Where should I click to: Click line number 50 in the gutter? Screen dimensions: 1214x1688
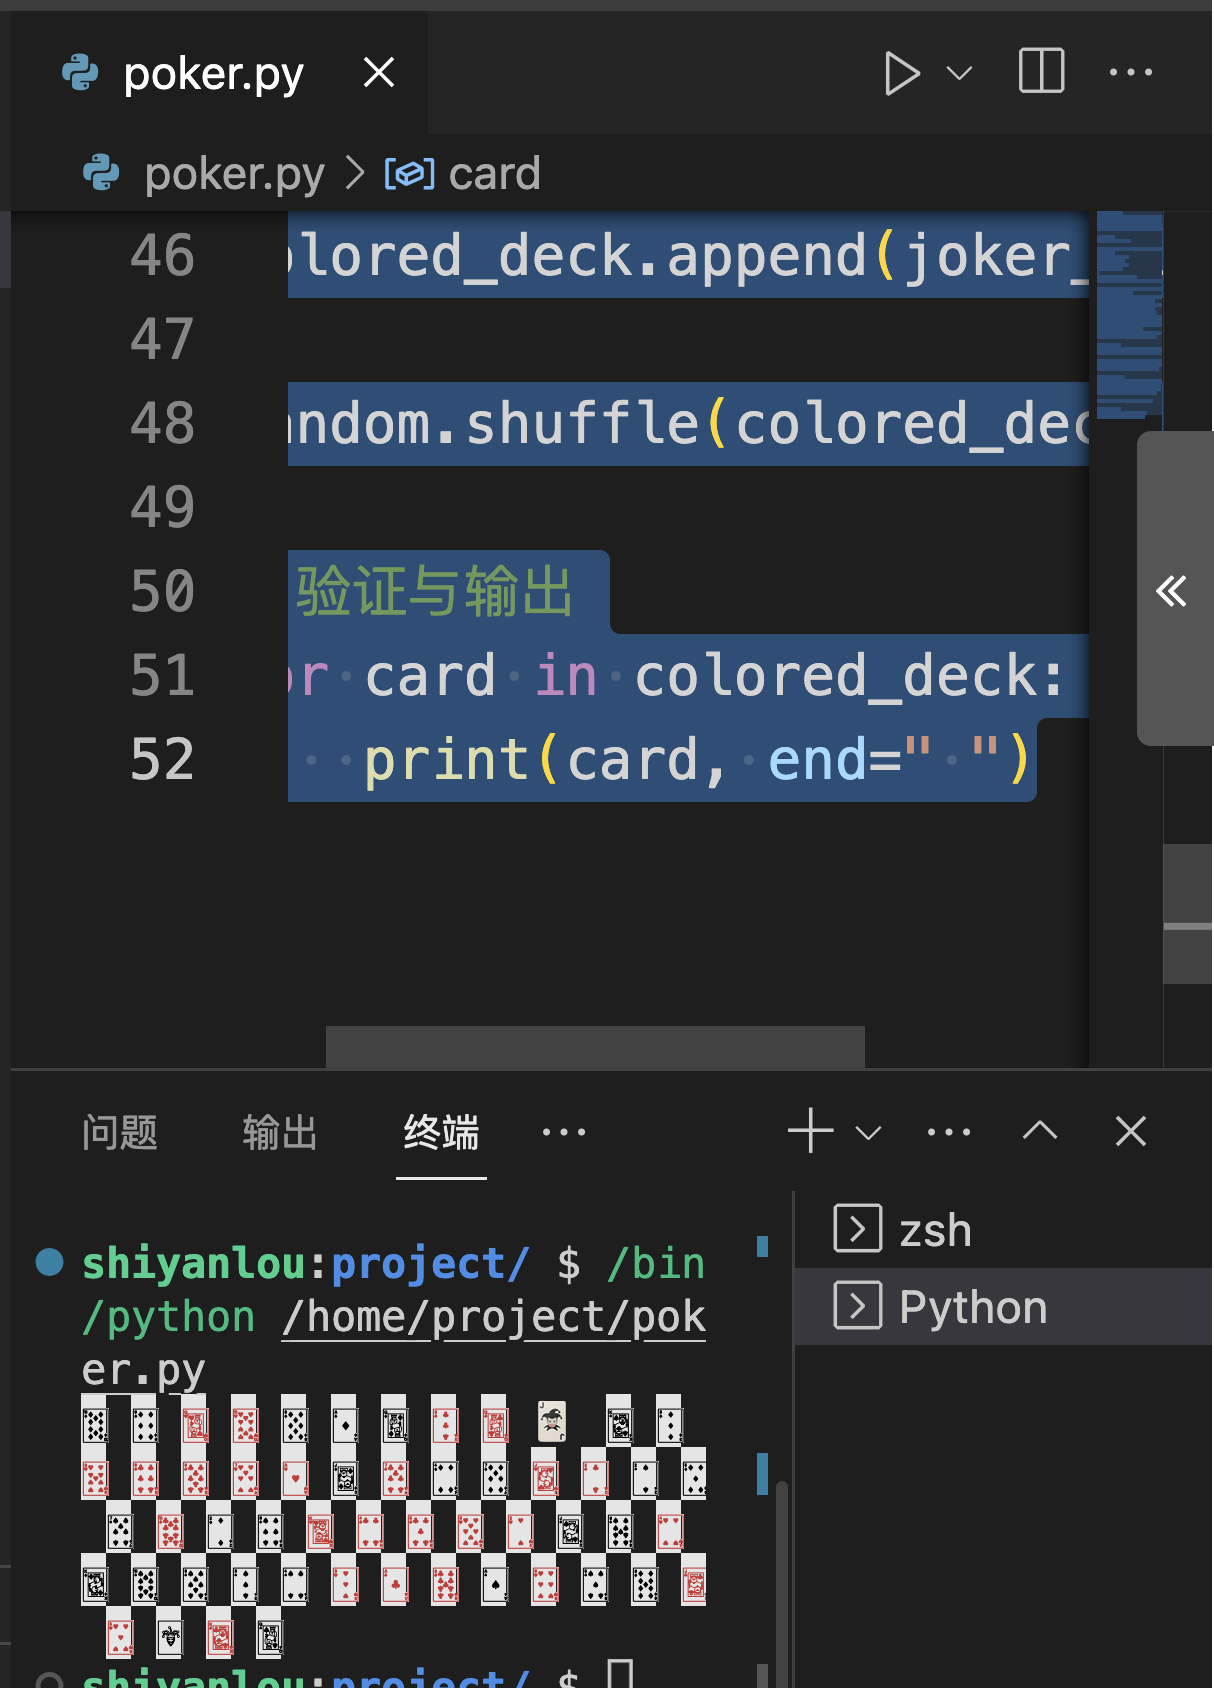tap(162, 592)
